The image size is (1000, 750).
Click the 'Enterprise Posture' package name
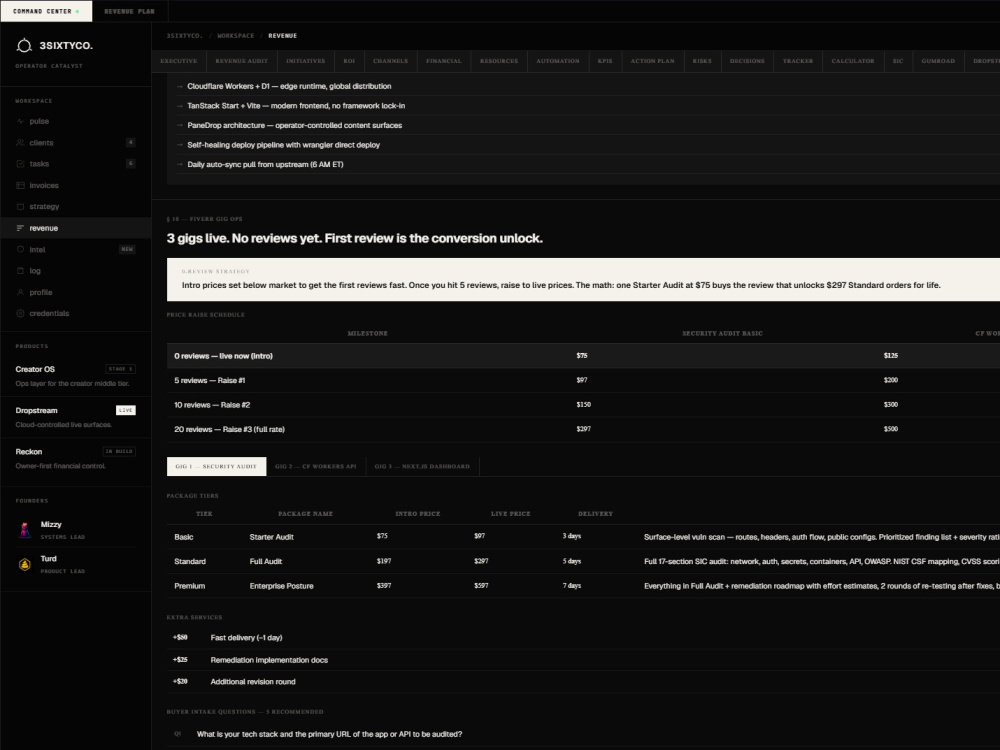(x=281, y=586)
